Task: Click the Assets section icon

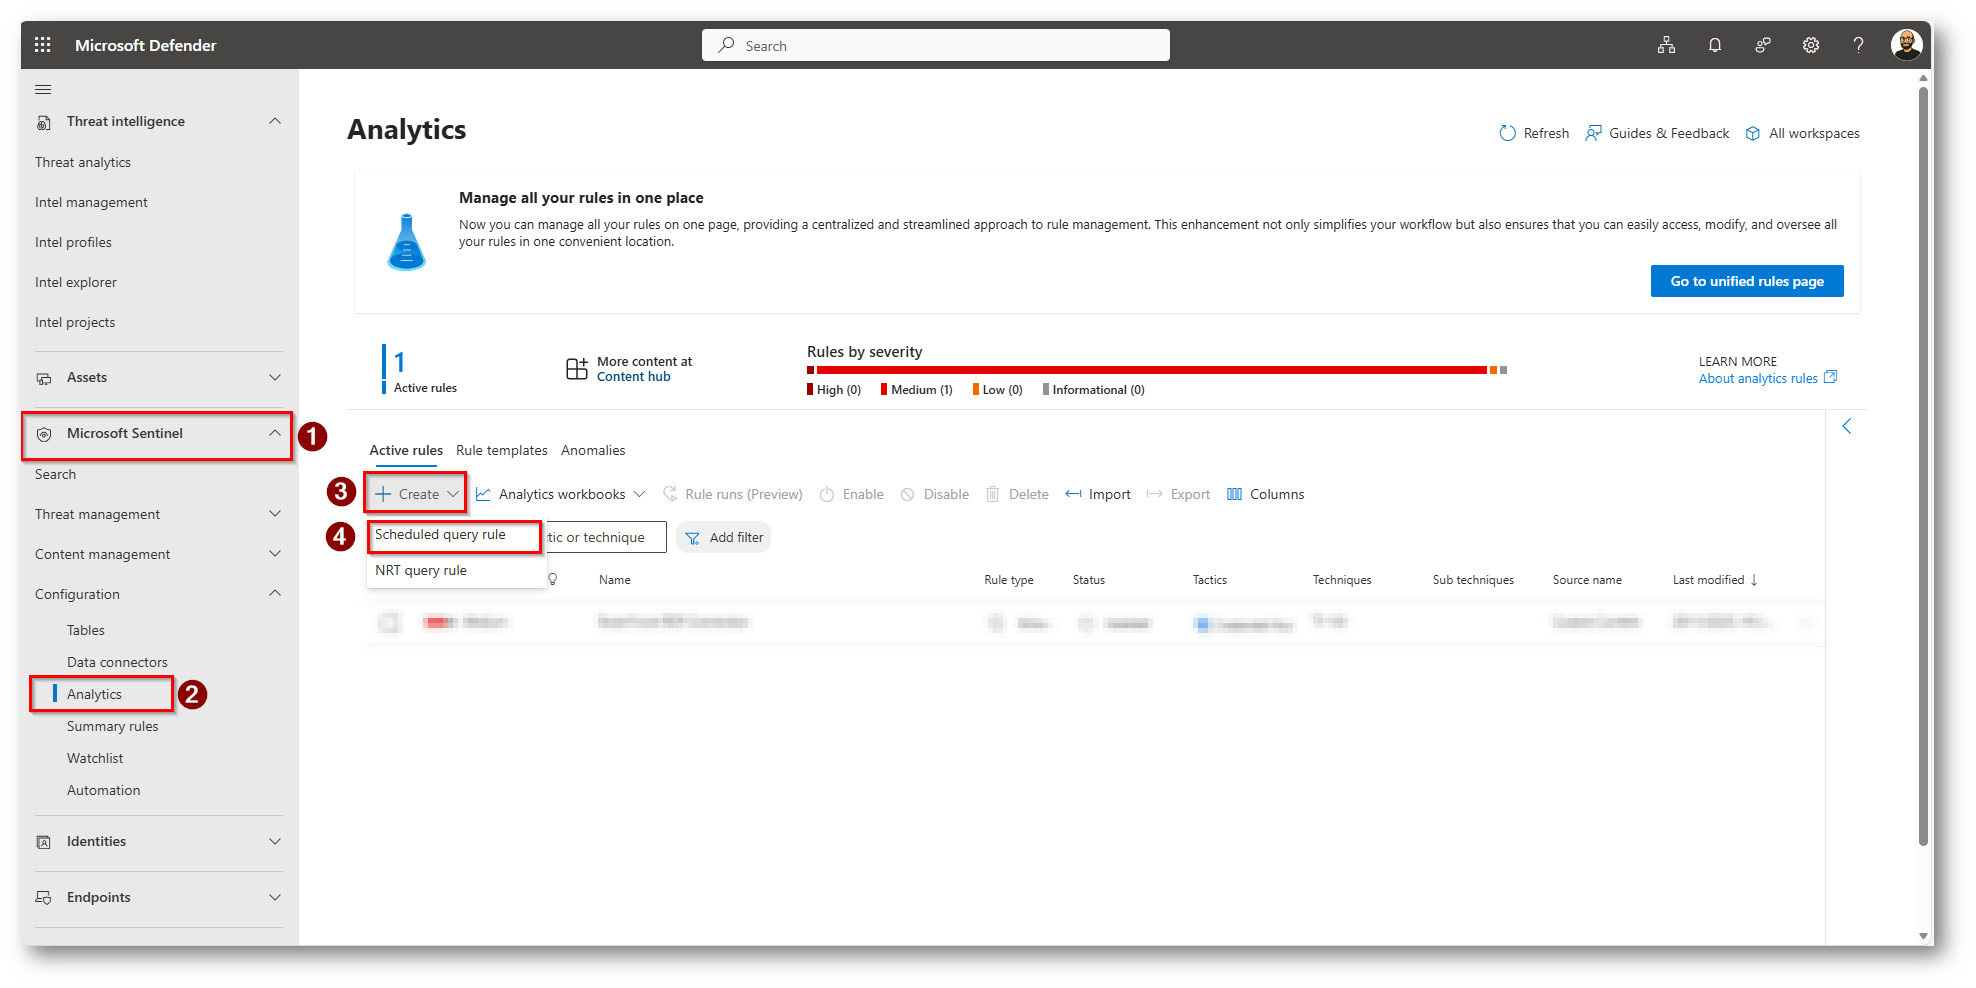Action: click(x=44, y=378)
